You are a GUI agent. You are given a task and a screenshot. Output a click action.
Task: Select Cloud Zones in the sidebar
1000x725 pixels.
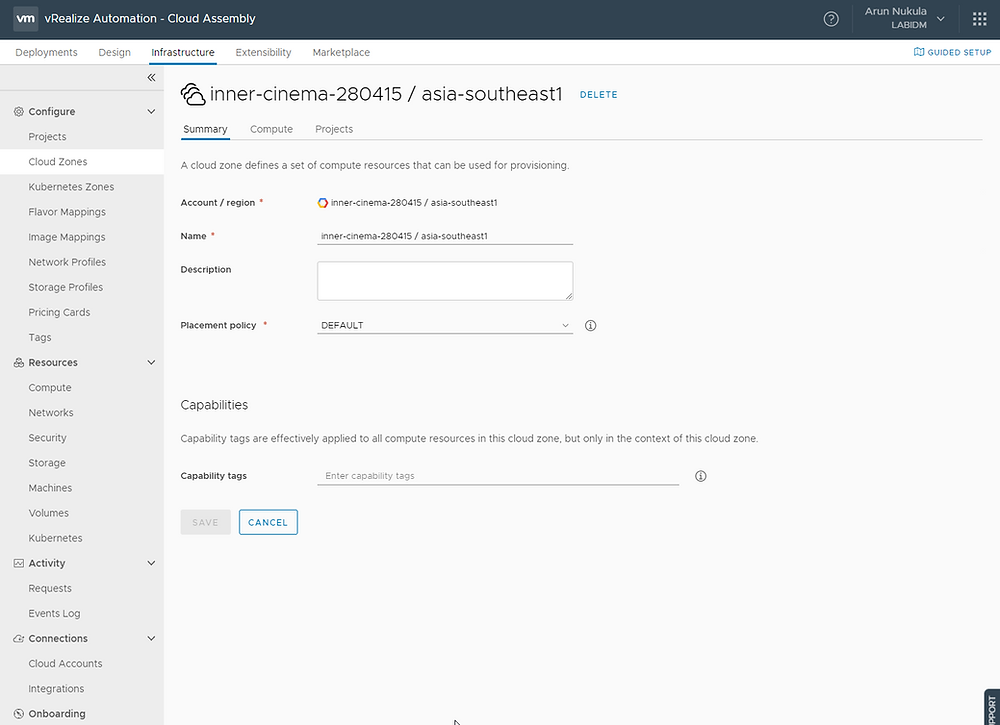(82, 162)
